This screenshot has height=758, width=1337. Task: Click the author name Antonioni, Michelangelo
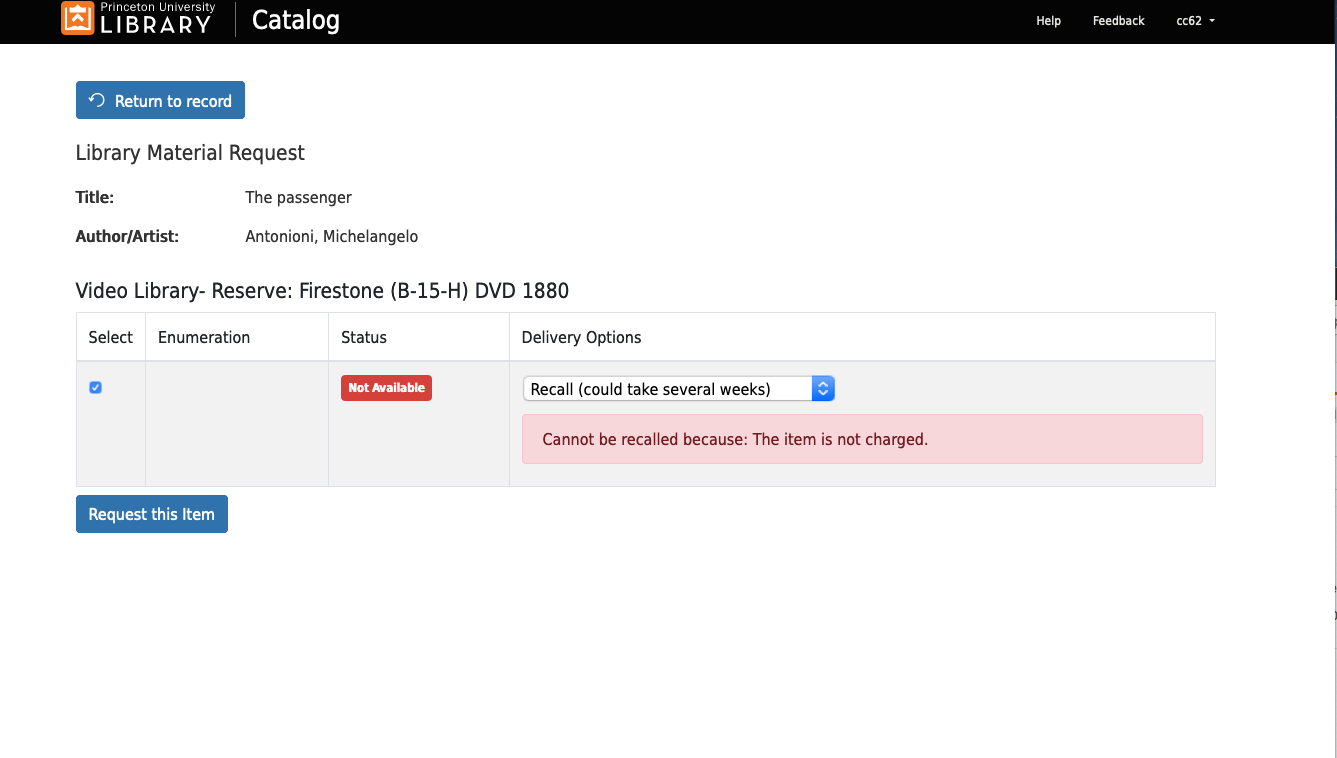coord(332,236)
